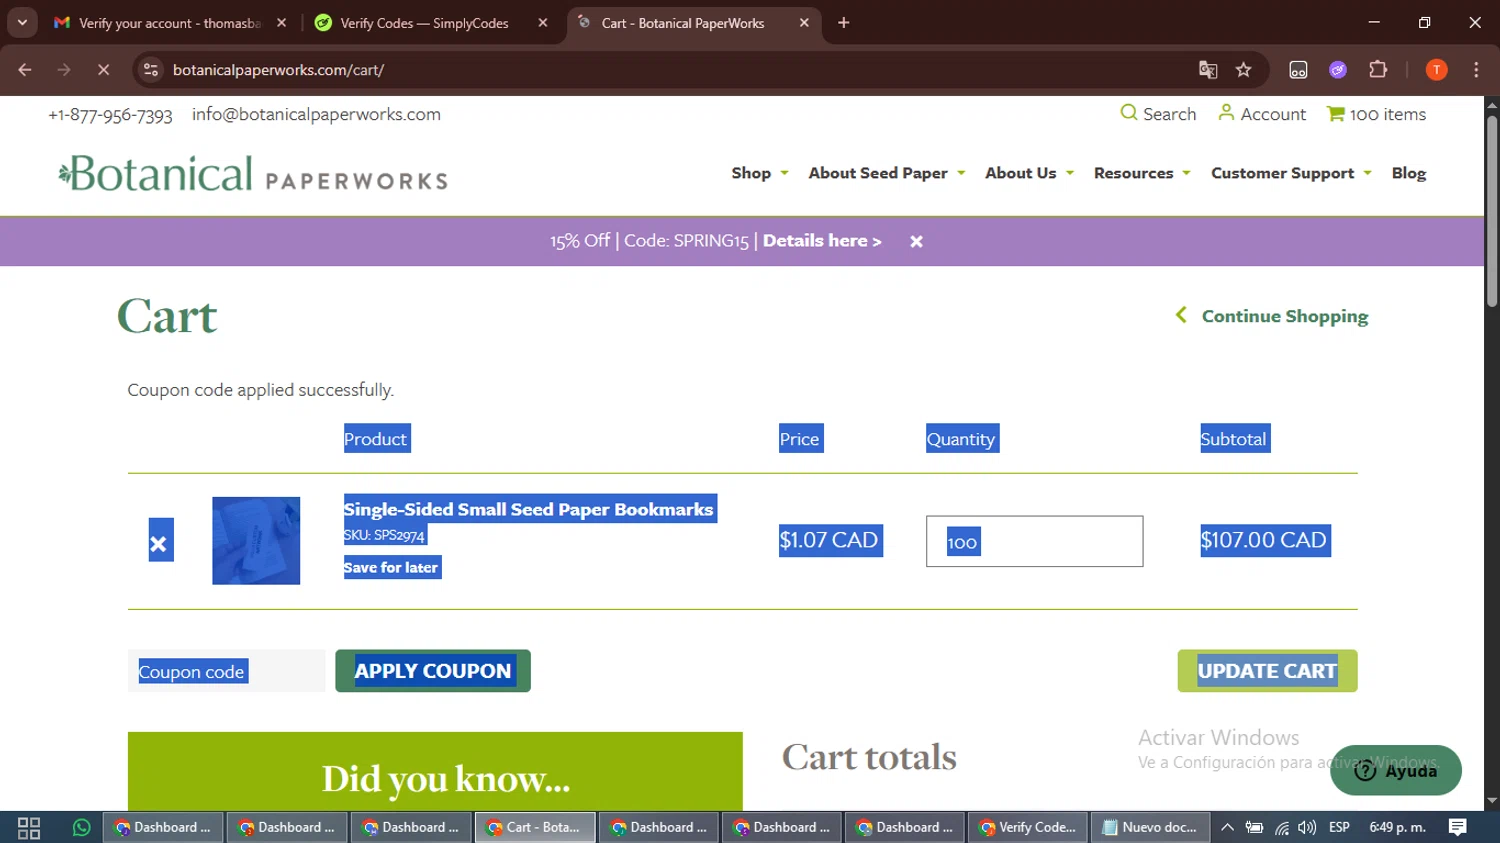Open the volume control in system tray
The height and width of the screenshot is (843, 1500).
(1307, 828)
